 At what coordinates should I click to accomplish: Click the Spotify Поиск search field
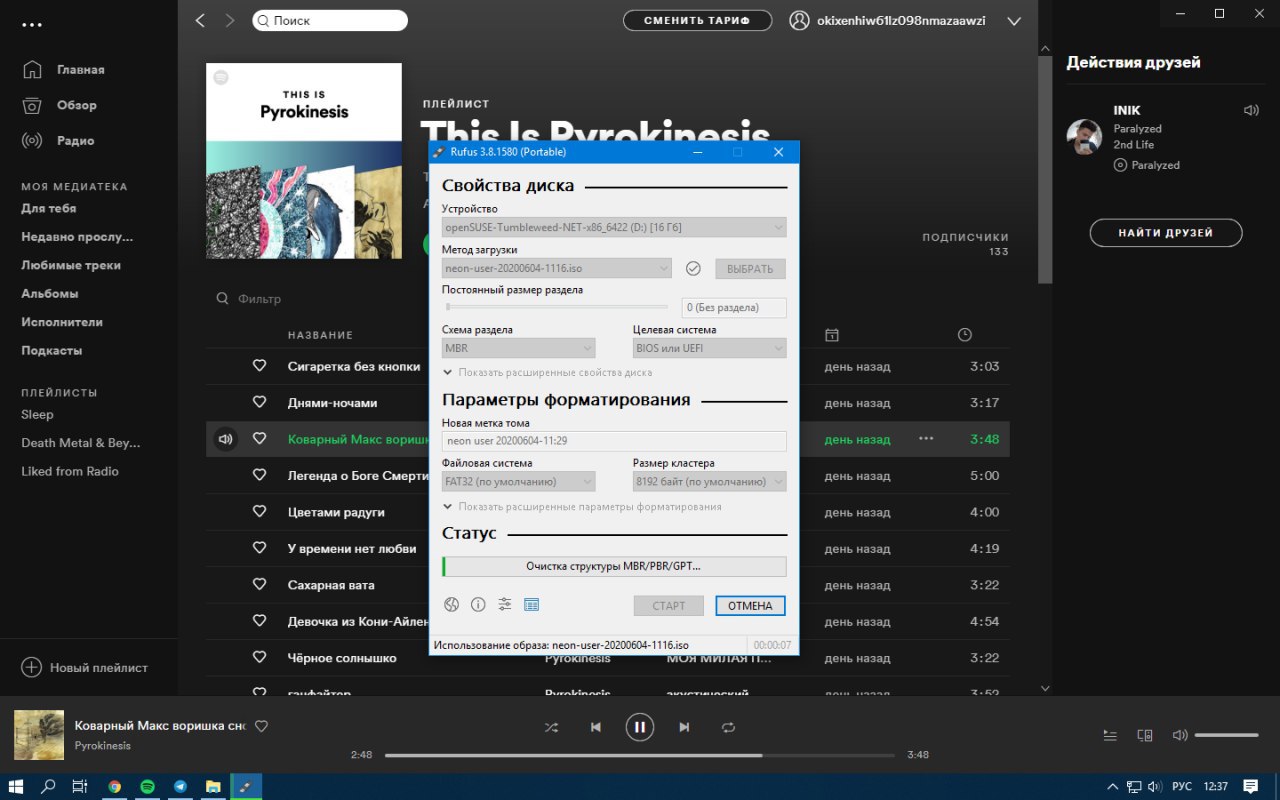(330, 20)
